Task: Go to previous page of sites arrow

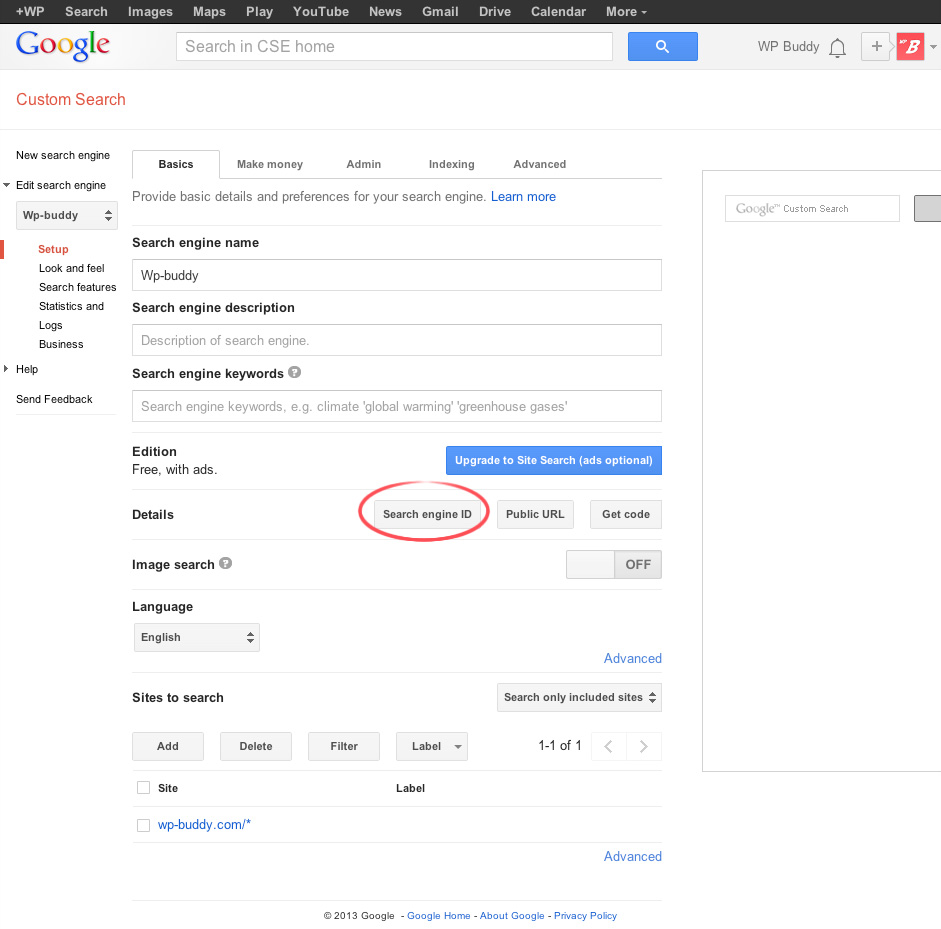Action: tap(609, 746)
